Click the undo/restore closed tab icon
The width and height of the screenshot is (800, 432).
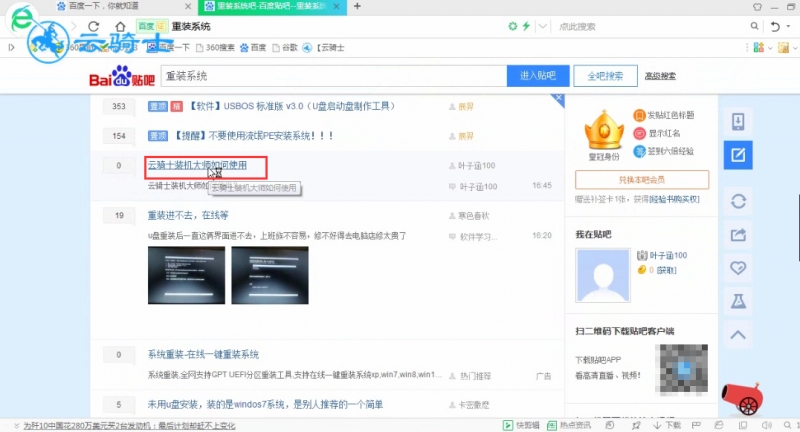point(775,27)
